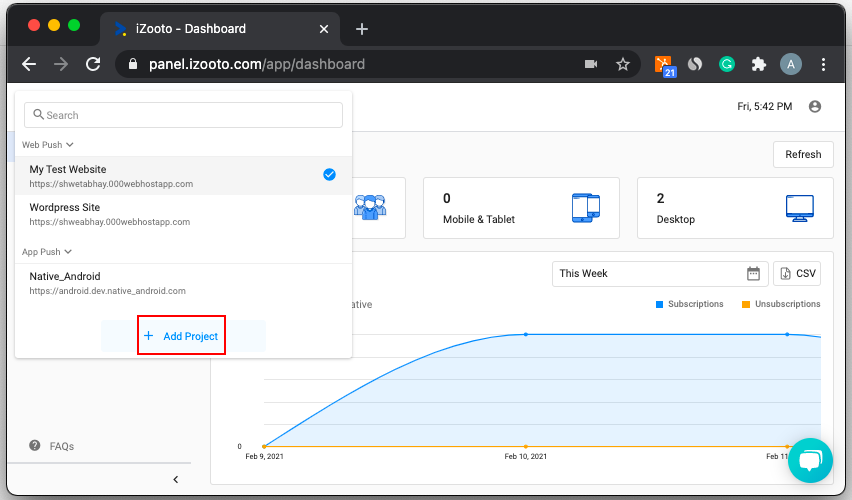This screenshot has height=500, width=852.
Task: Click the Desktop stat card
Action: (735, 208)
